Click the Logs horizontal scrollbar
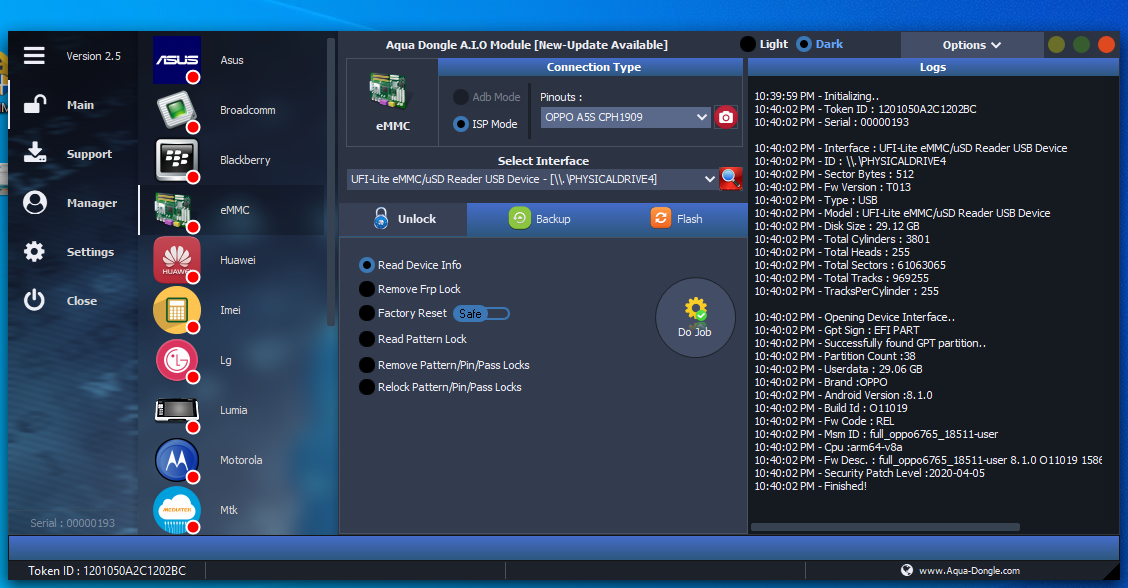 coord(885,527)
